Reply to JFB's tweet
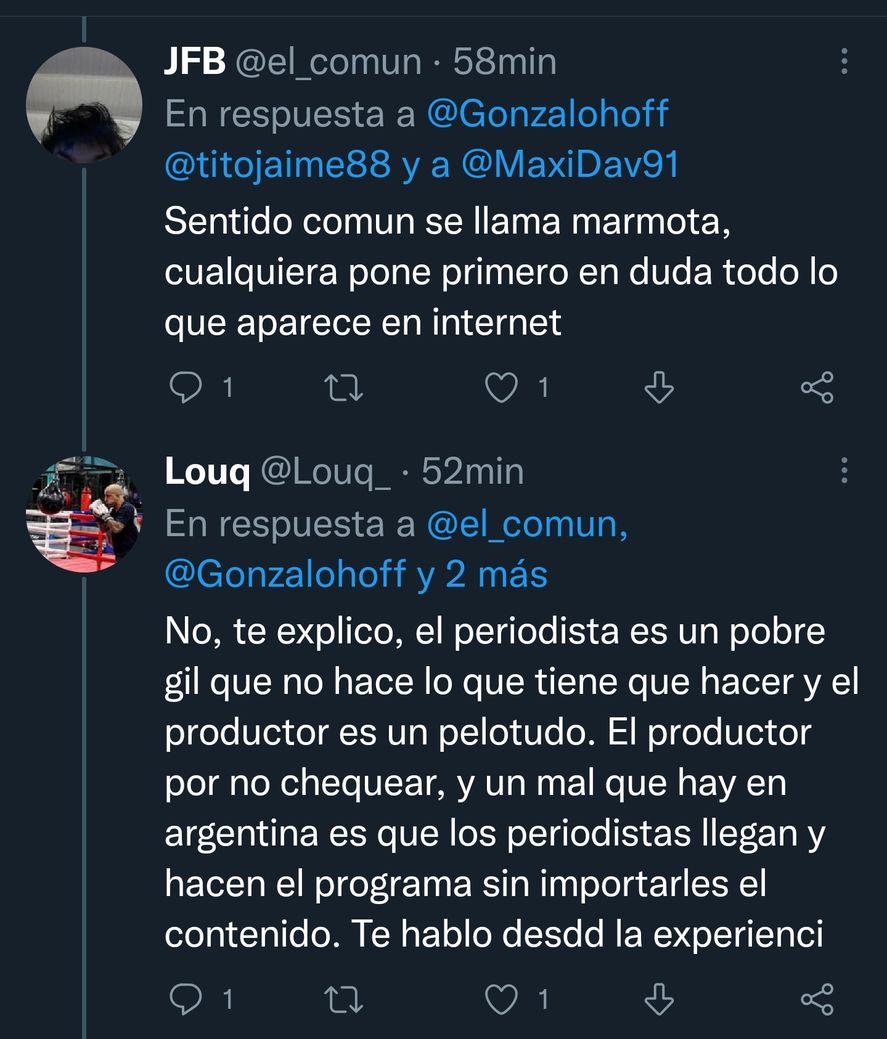Image resolution: width=887 pixels, height=1039 pixels. [x=186, y=387]
